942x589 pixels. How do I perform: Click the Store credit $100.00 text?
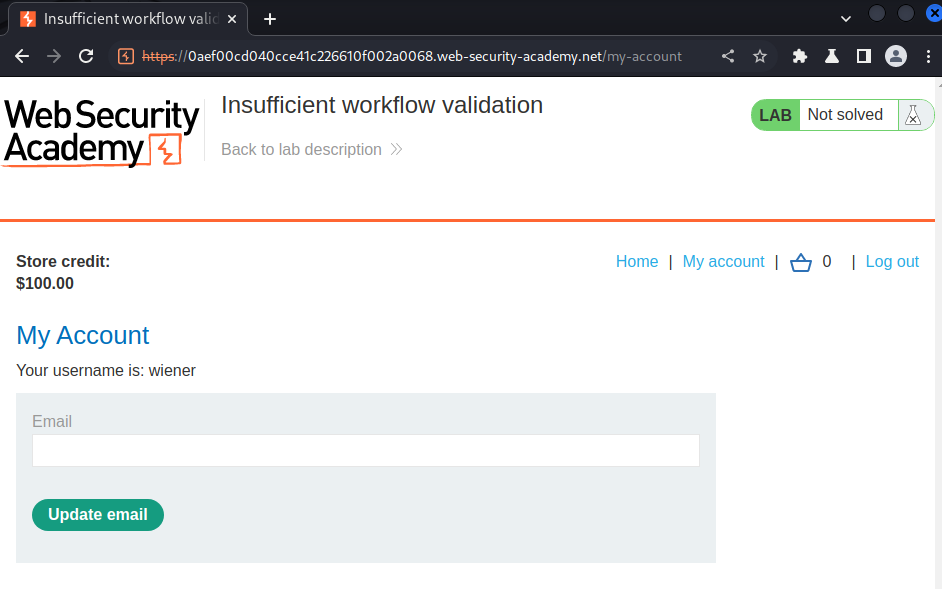(63, 272)
